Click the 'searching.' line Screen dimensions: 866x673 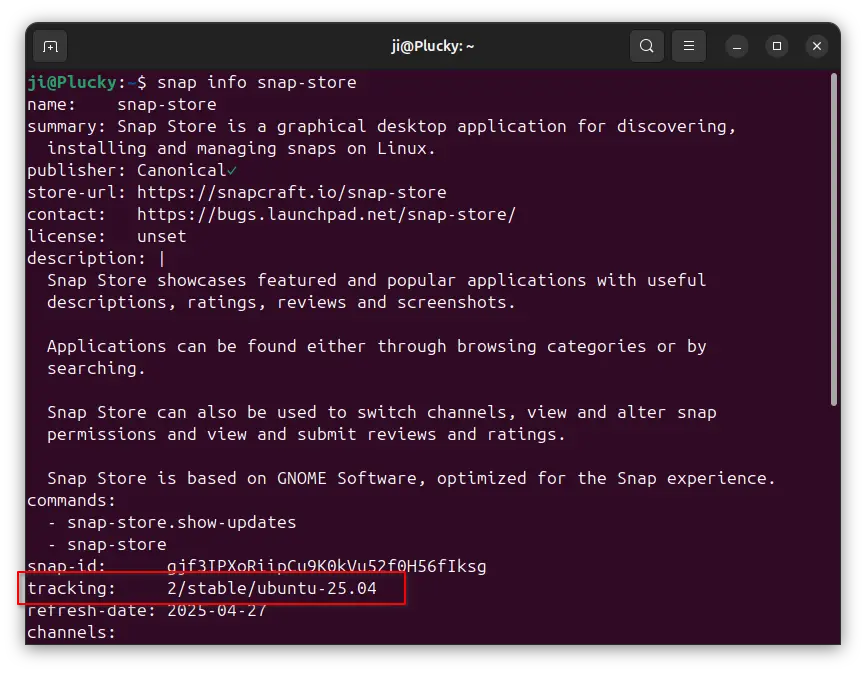coord(97,368)
